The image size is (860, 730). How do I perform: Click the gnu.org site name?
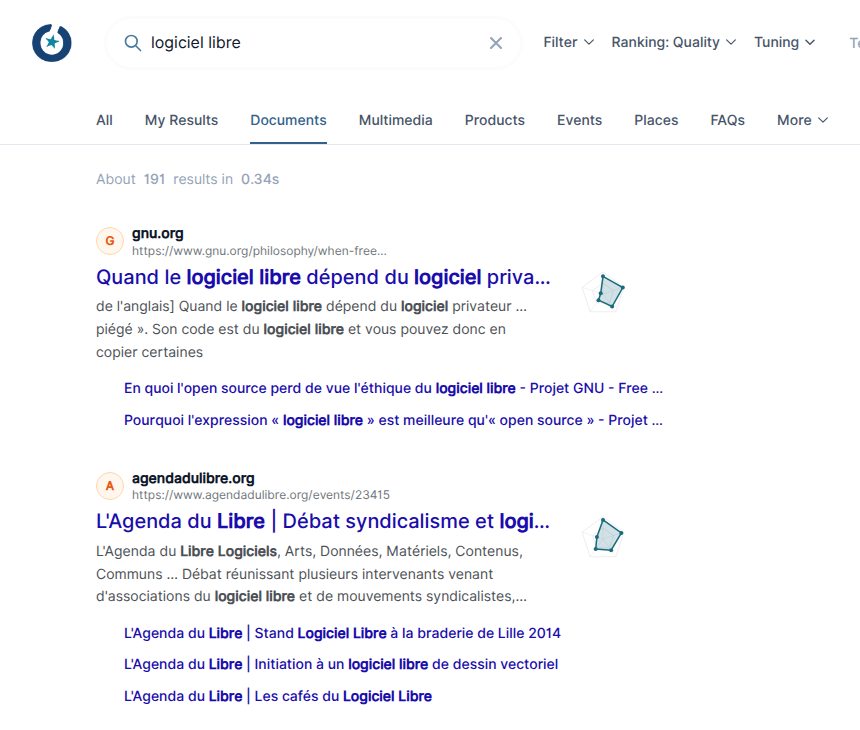click(x=157, y=233)
